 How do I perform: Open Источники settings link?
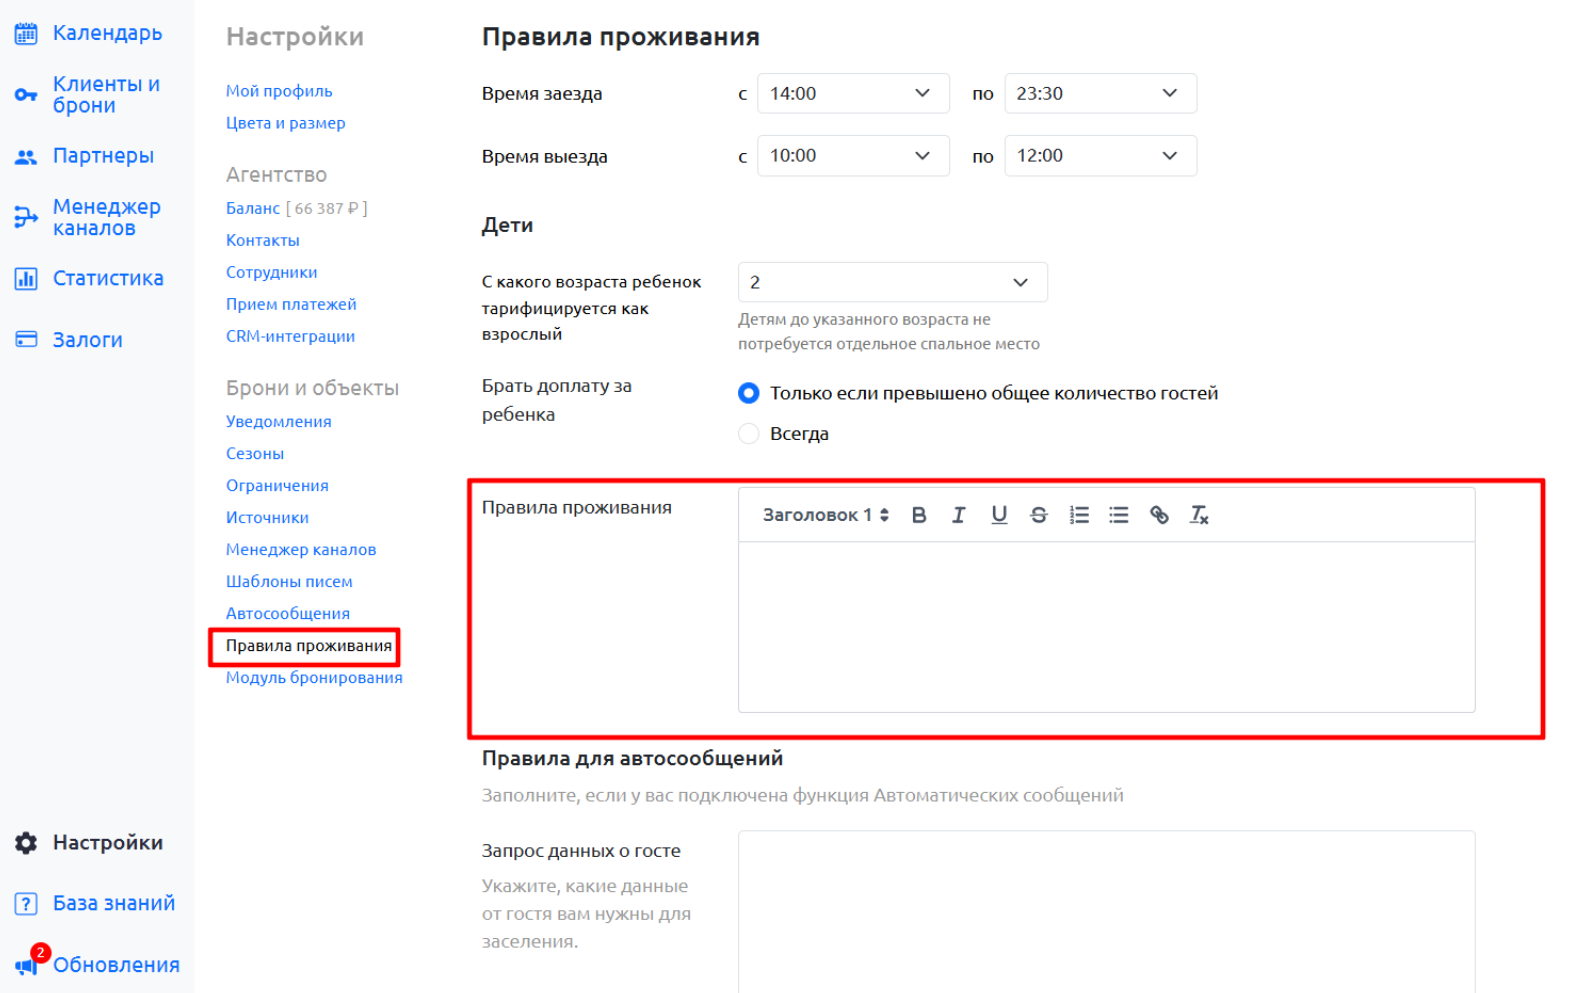tap(267, 518)
